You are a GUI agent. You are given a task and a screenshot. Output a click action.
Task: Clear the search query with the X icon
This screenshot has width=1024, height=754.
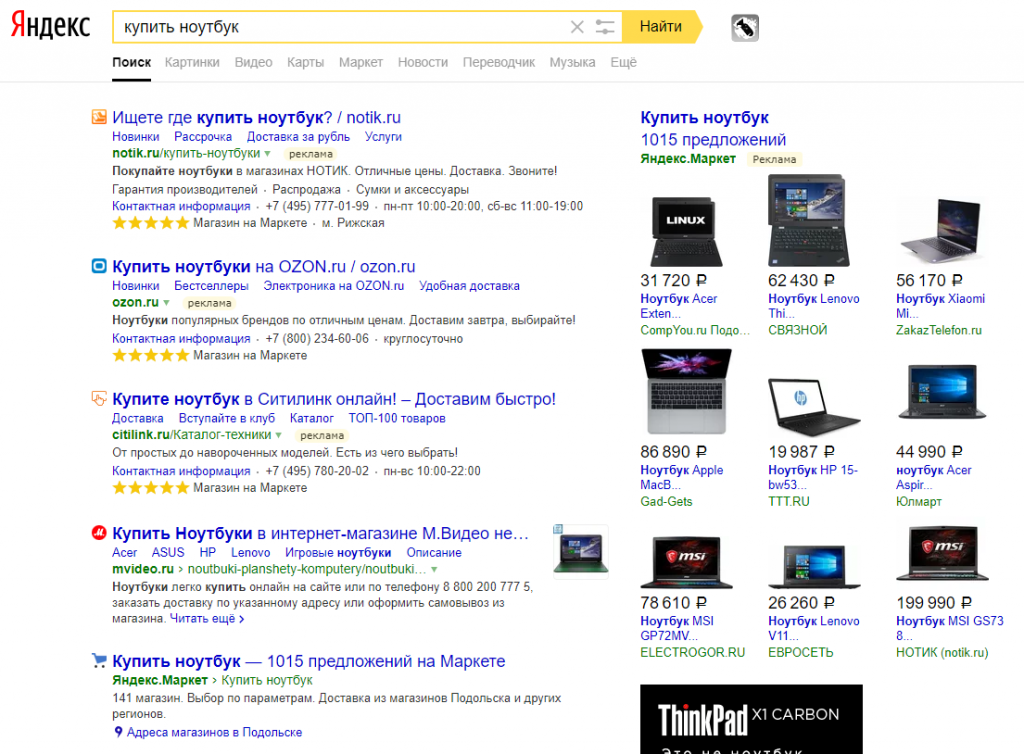[577, 27]
